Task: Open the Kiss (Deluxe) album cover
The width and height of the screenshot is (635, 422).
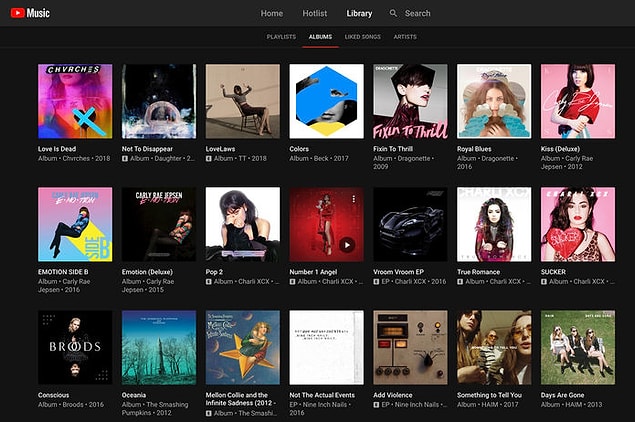Action: 578,101
